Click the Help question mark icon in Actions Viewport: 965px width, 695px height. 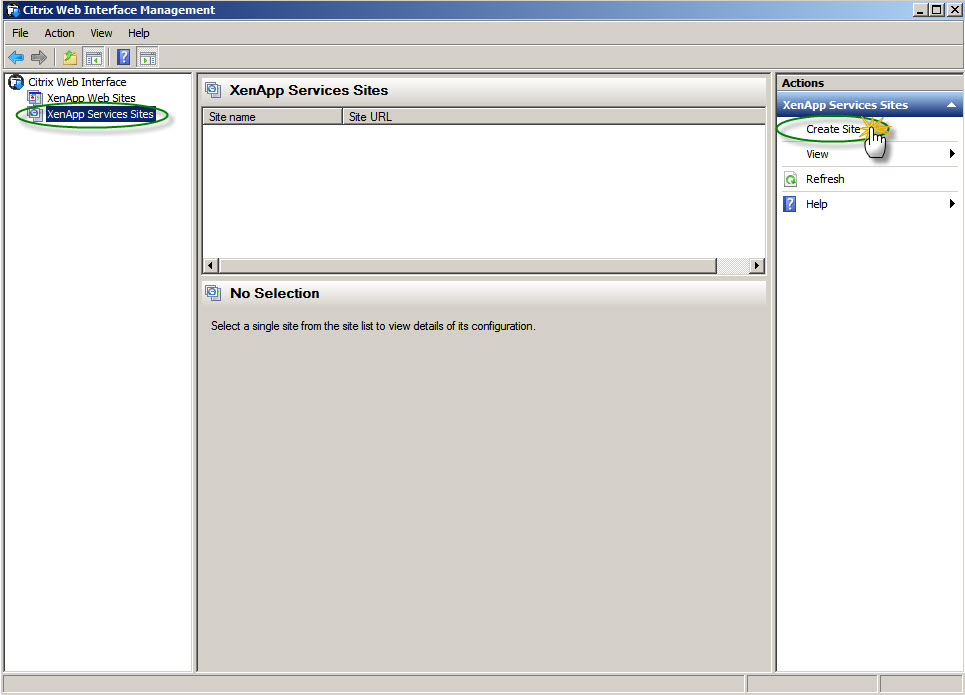(790, 204)
